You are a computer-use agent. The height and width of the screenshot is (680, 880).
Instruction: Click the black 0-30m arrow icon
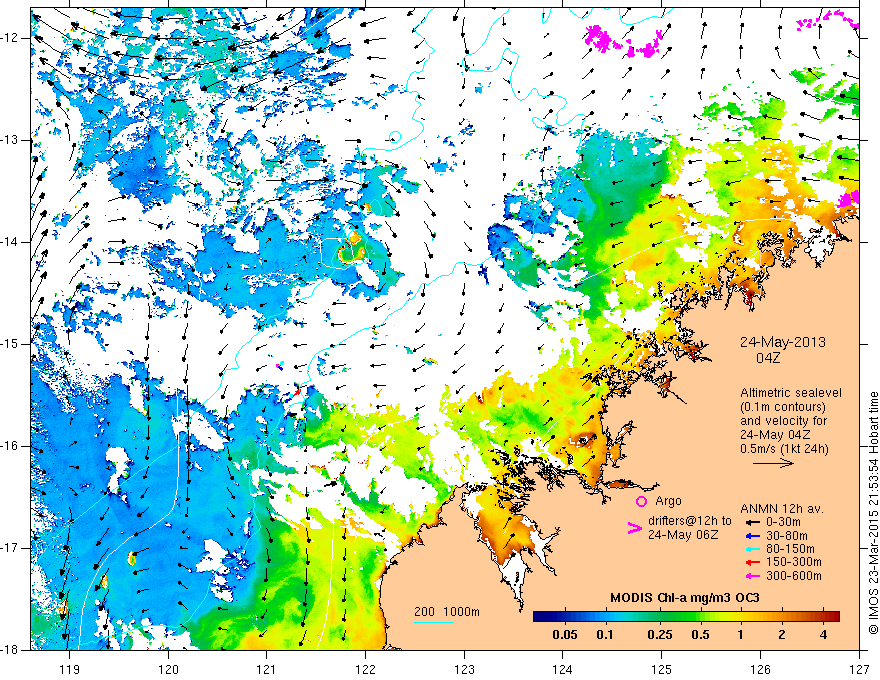752,522
